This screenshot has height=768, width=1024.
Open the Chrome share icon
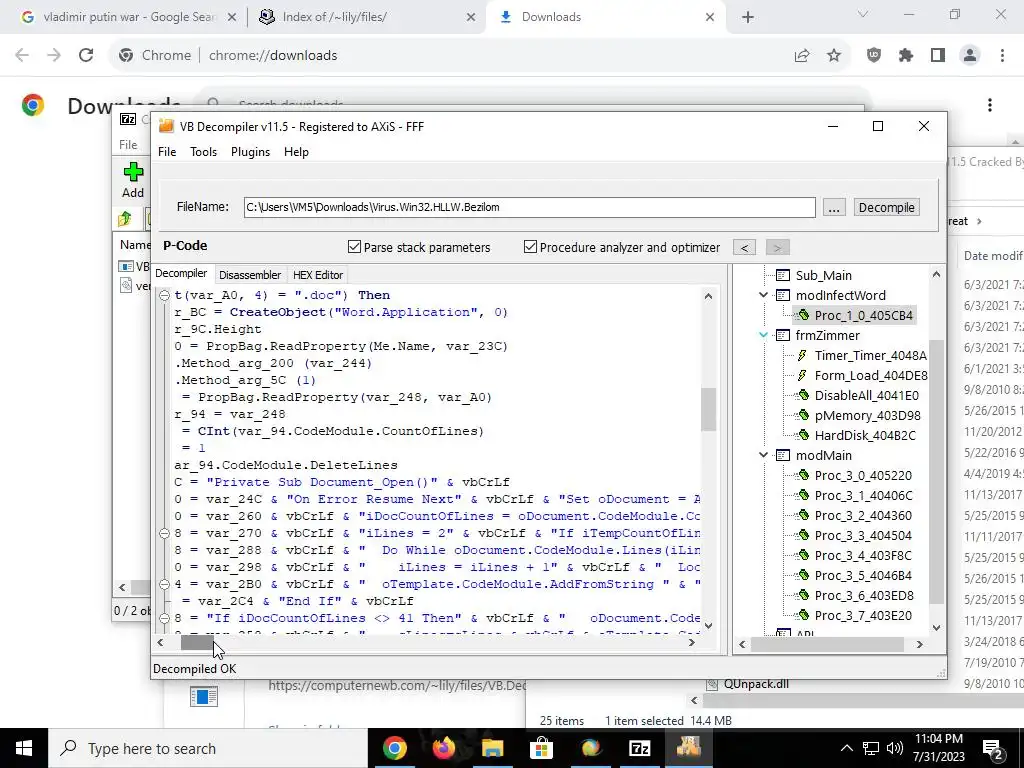coord(802,56)
